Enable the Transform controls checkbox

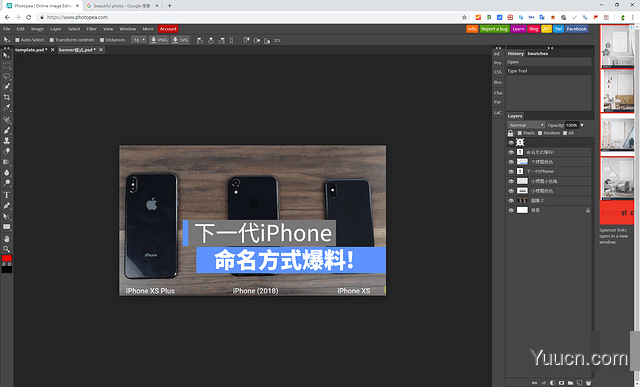[52, 40]
